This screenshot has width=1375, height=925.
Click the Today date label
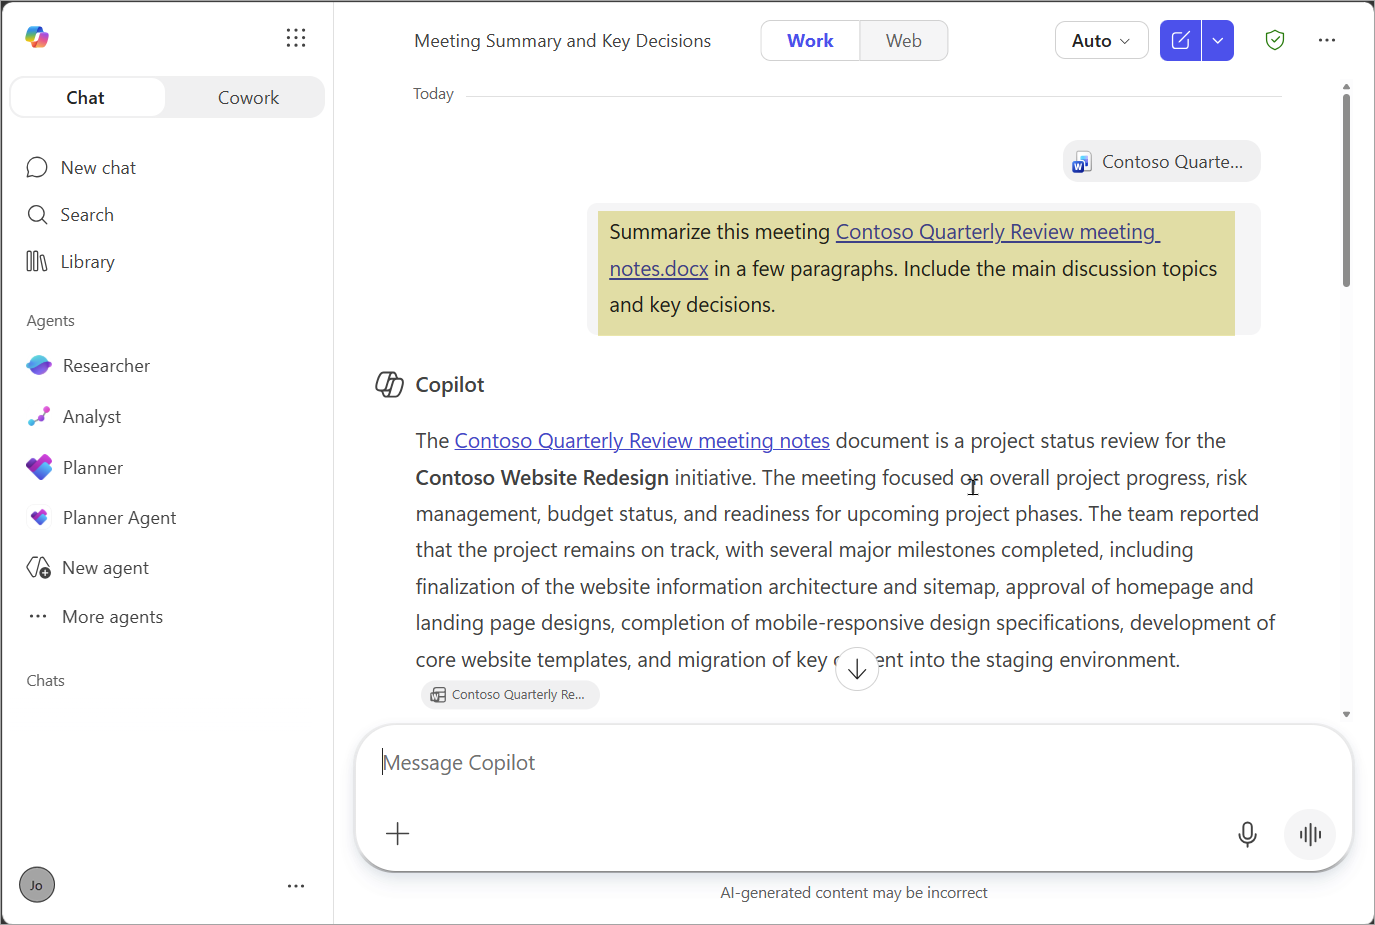click(x=433, y=94)
